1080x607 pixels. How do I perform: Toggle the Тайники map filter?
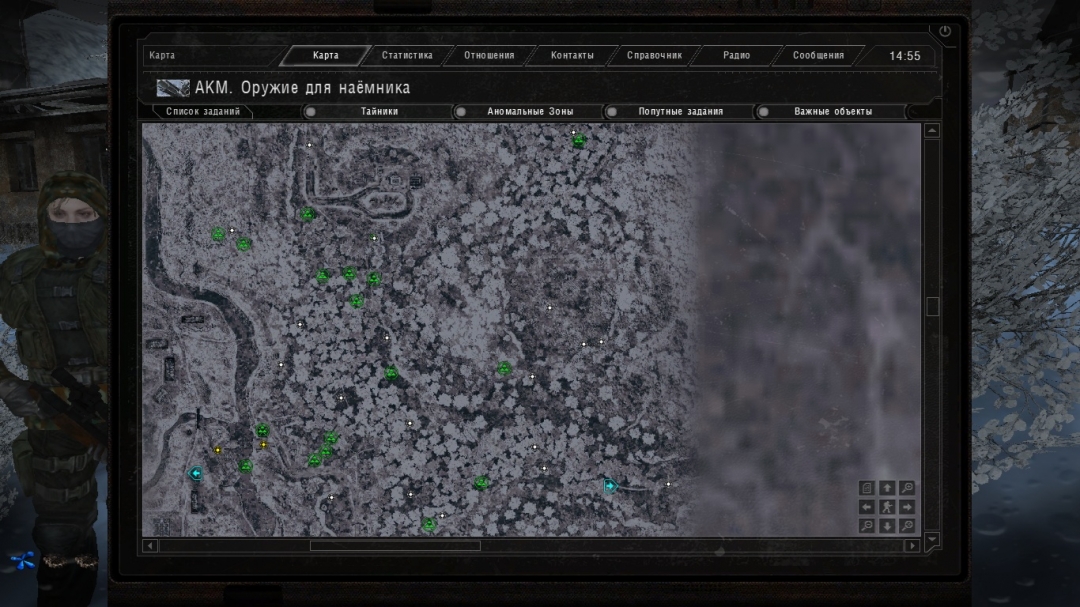click(379, 112)
